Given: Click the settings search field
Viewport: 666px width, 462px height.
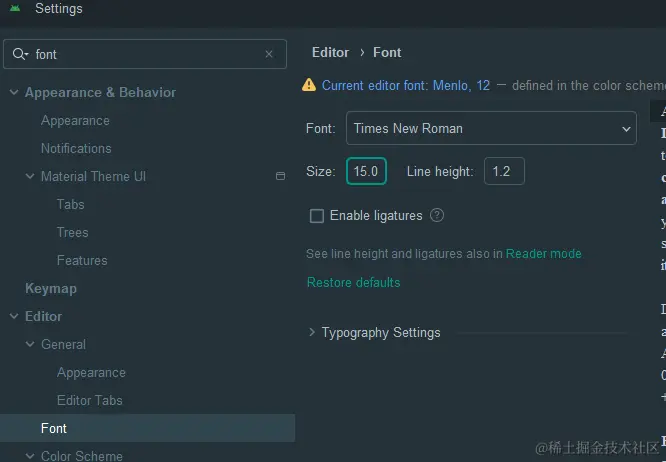Looking at the screenshot, I should [145, 54].
